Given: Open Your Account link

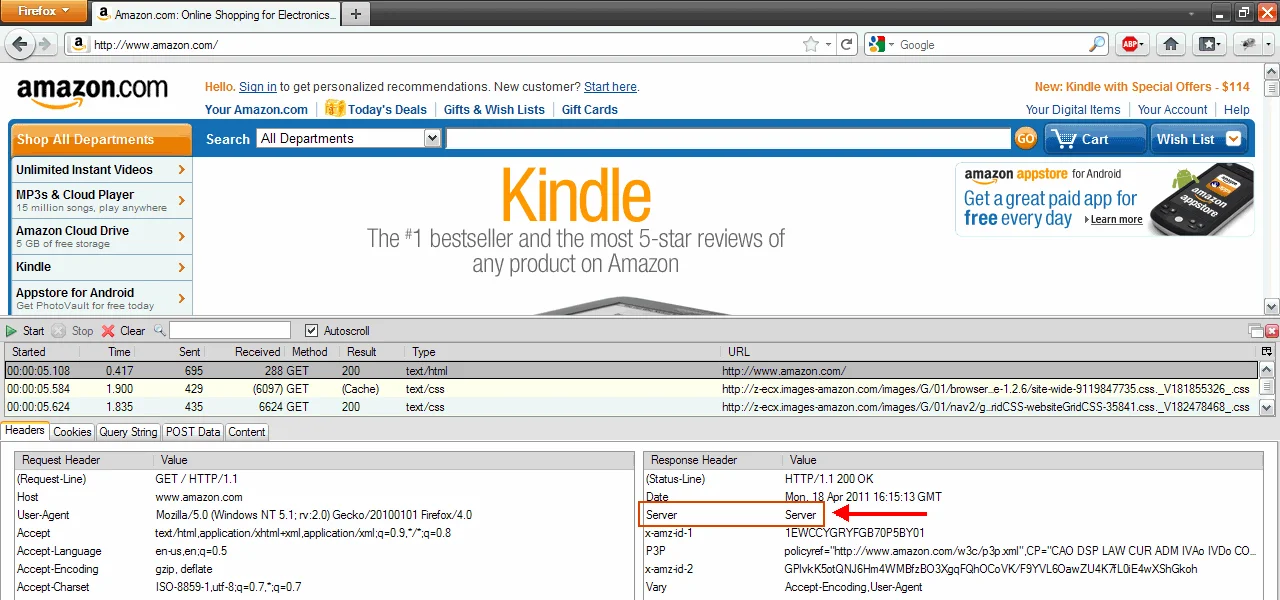Looking at the screenshot, I should tap(1172, 110).
